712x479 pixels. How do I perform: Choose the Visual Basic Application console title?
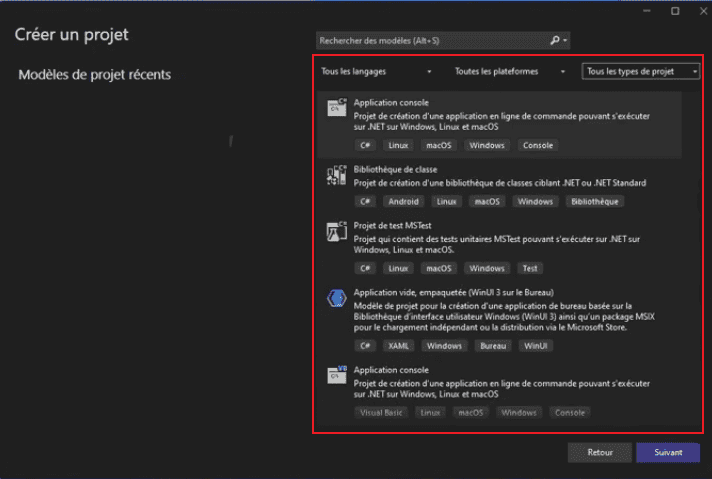[391, 370]
